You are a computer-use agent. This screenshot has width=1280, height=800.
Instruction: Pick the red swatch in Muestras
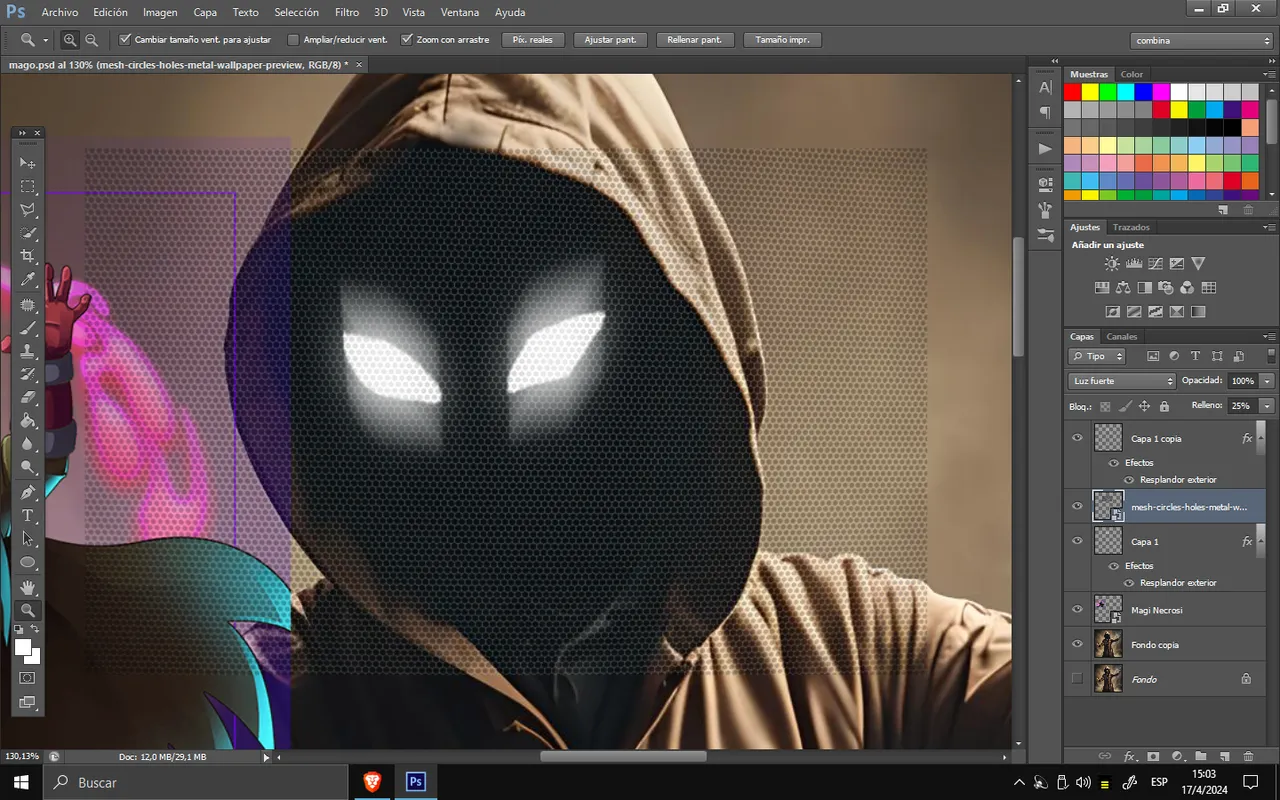(1073, 92)
